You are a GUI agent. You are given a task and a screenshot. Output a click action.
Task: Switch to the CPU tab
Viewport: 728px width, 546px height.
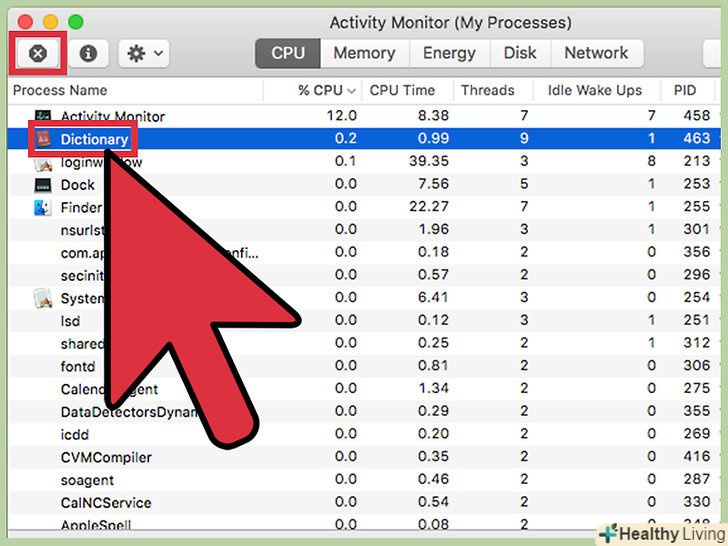[288, 53]
